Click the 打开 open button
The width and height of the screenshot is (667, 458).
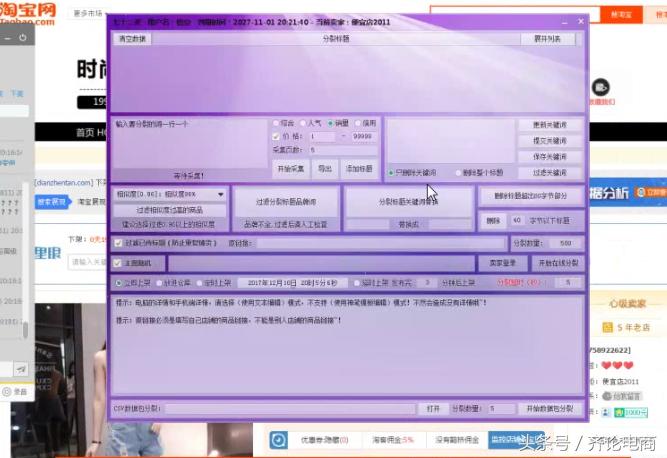[x=433, y=409]
